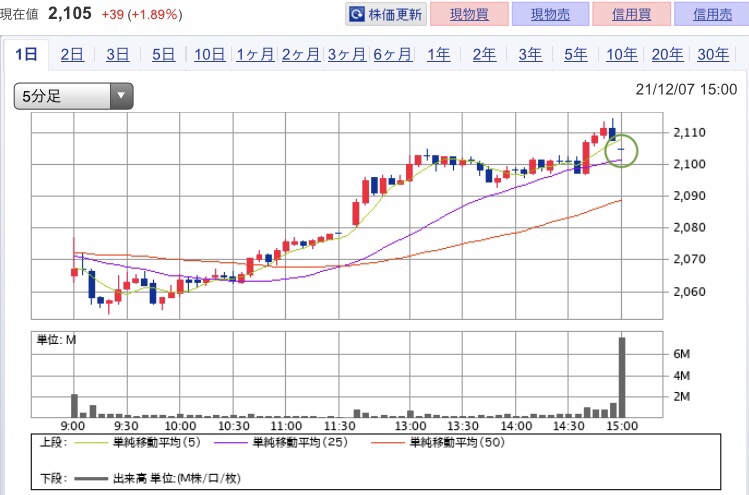
Task: Click the 2,060 price axis label
Action: pyautogui.click(x=689, y=291)
